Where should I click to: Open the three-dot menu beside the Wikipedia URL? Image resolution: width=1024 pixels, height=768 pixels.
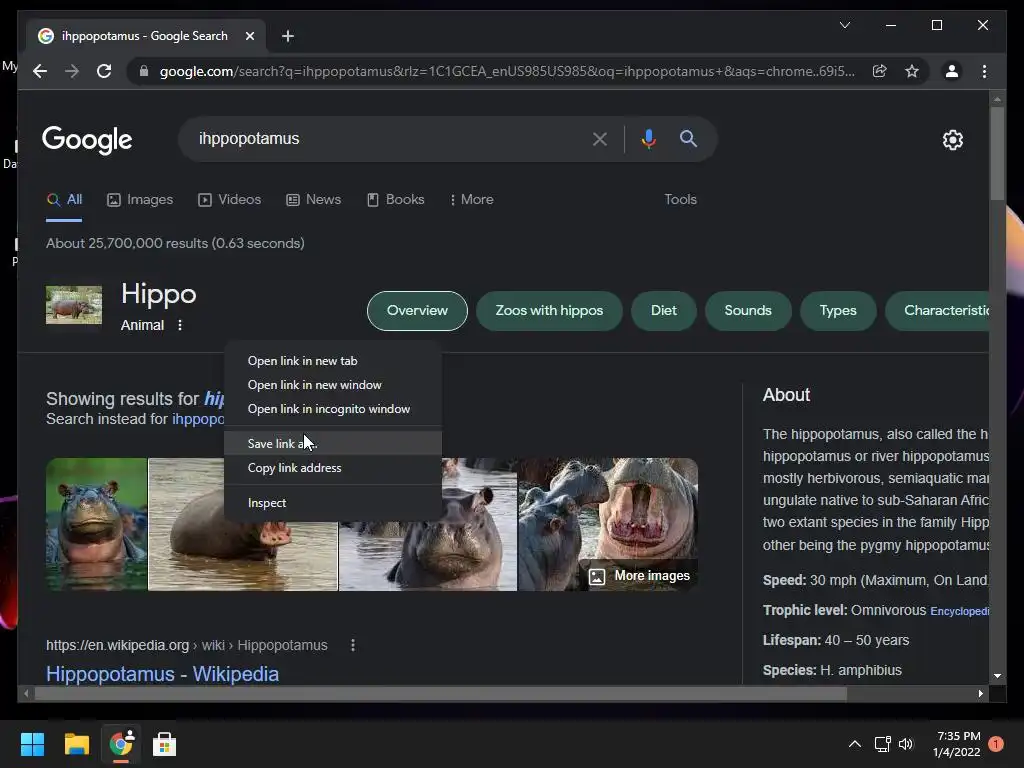pyautogui.click(x=353, y=645)
